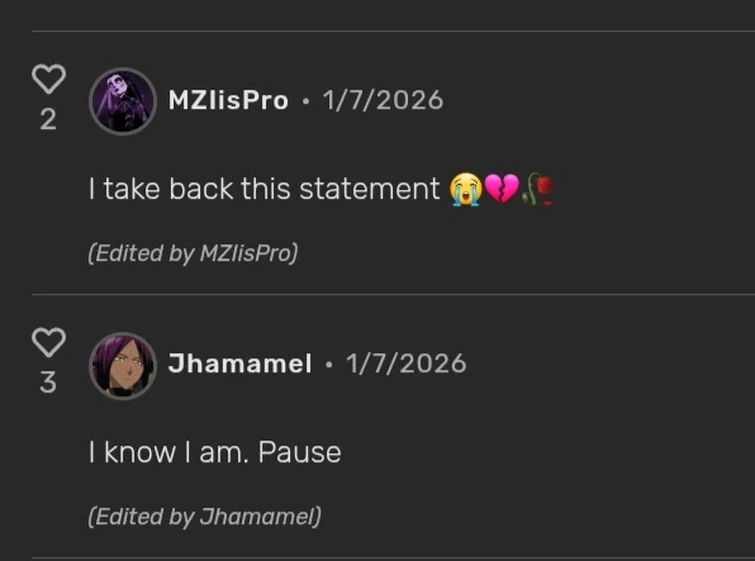Open MZIisPro's profile avatar
755x561 pixels.
click(123, 101)
